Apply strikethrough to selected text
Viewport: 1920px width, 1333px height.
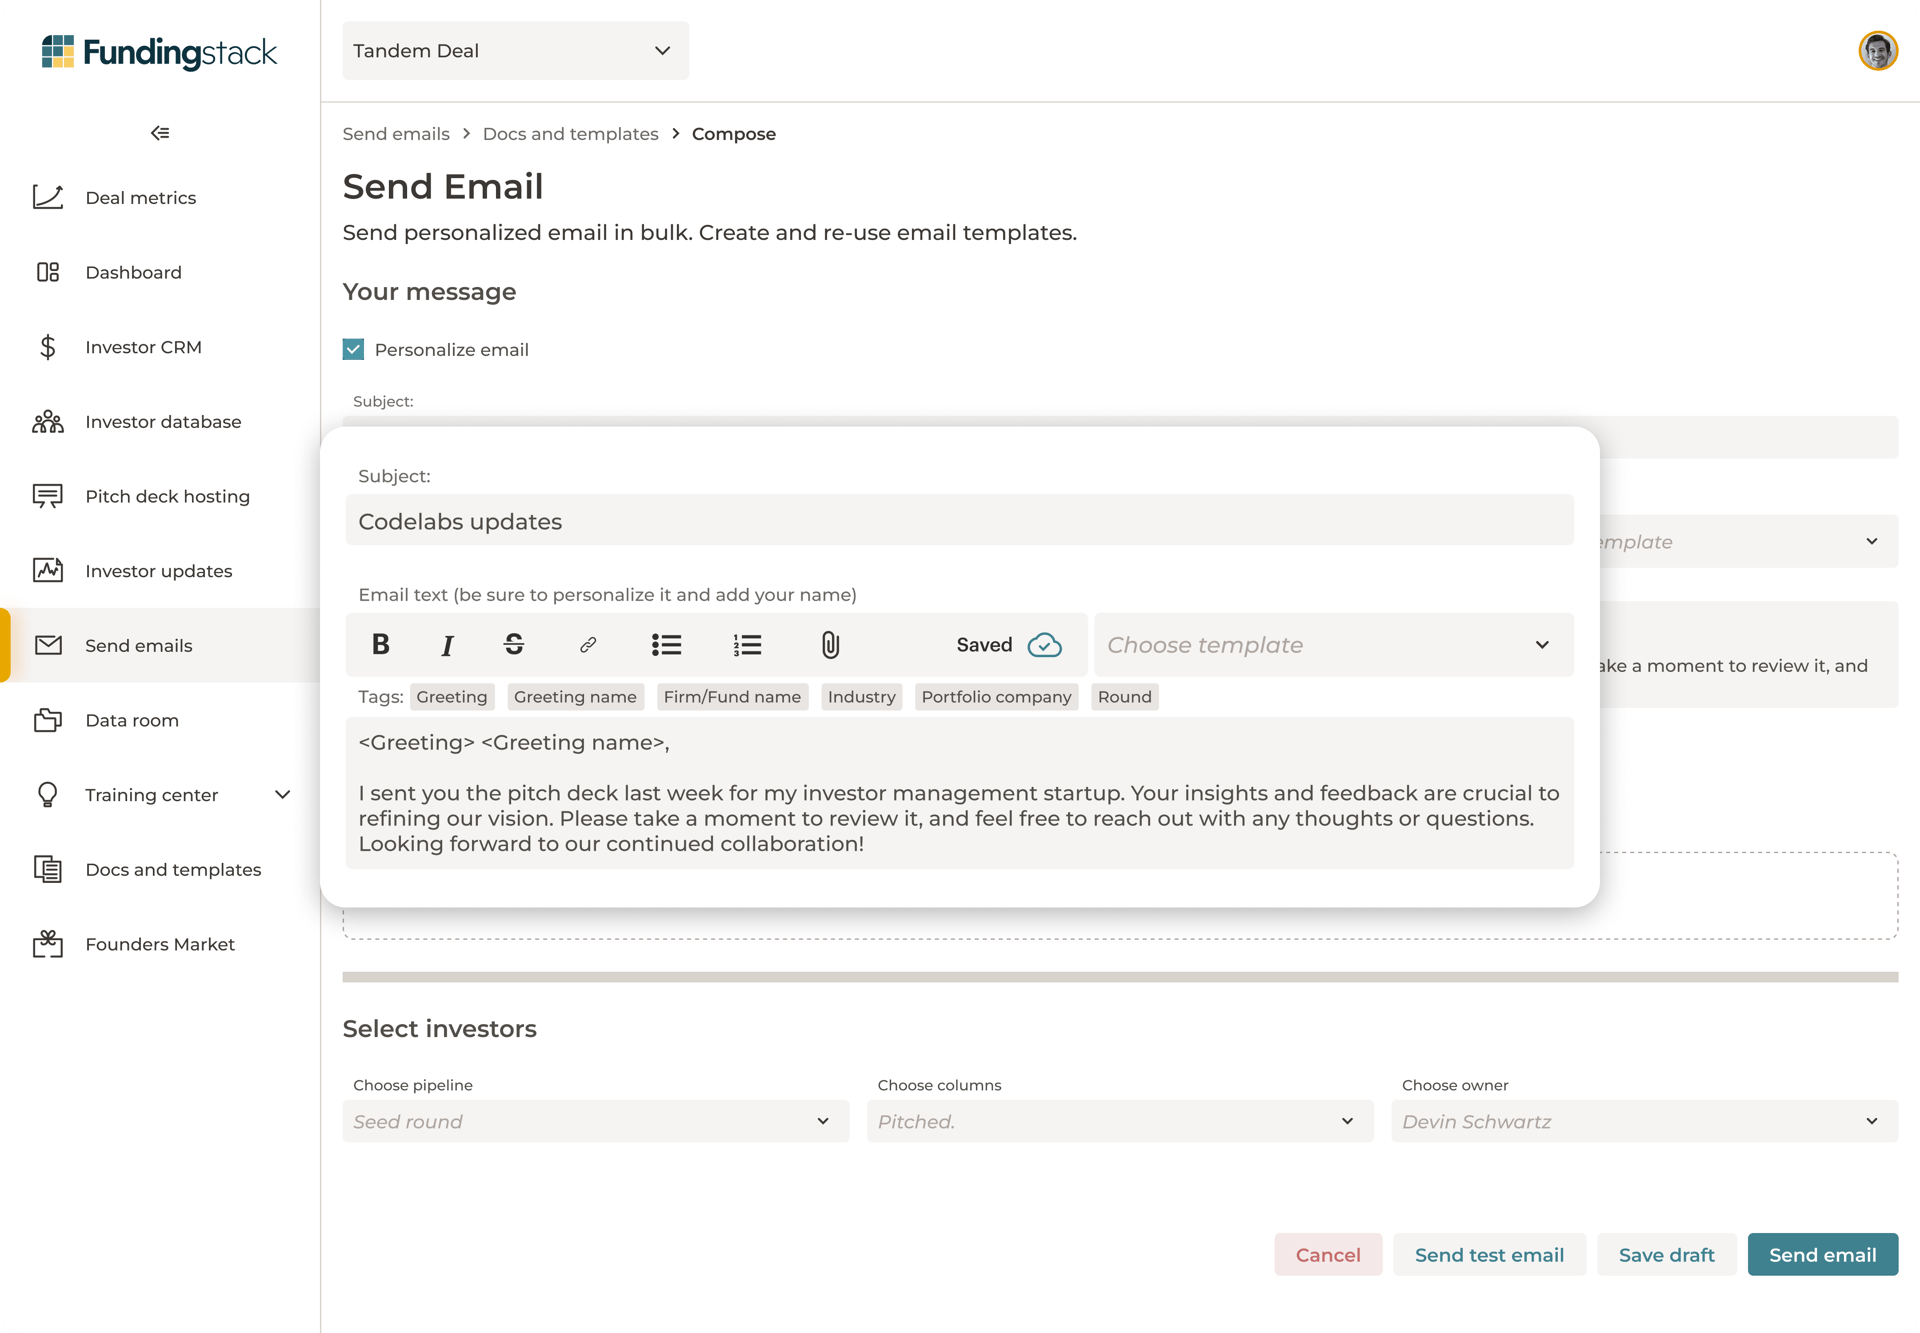pos(514,645)
